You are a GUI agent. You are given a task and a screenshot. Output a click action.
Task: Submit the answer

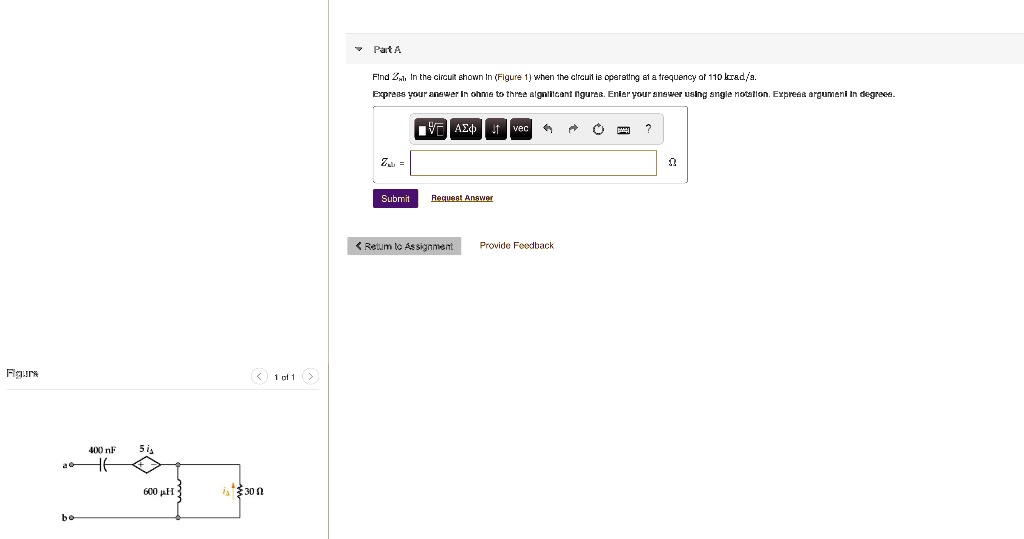coord(395,199)
